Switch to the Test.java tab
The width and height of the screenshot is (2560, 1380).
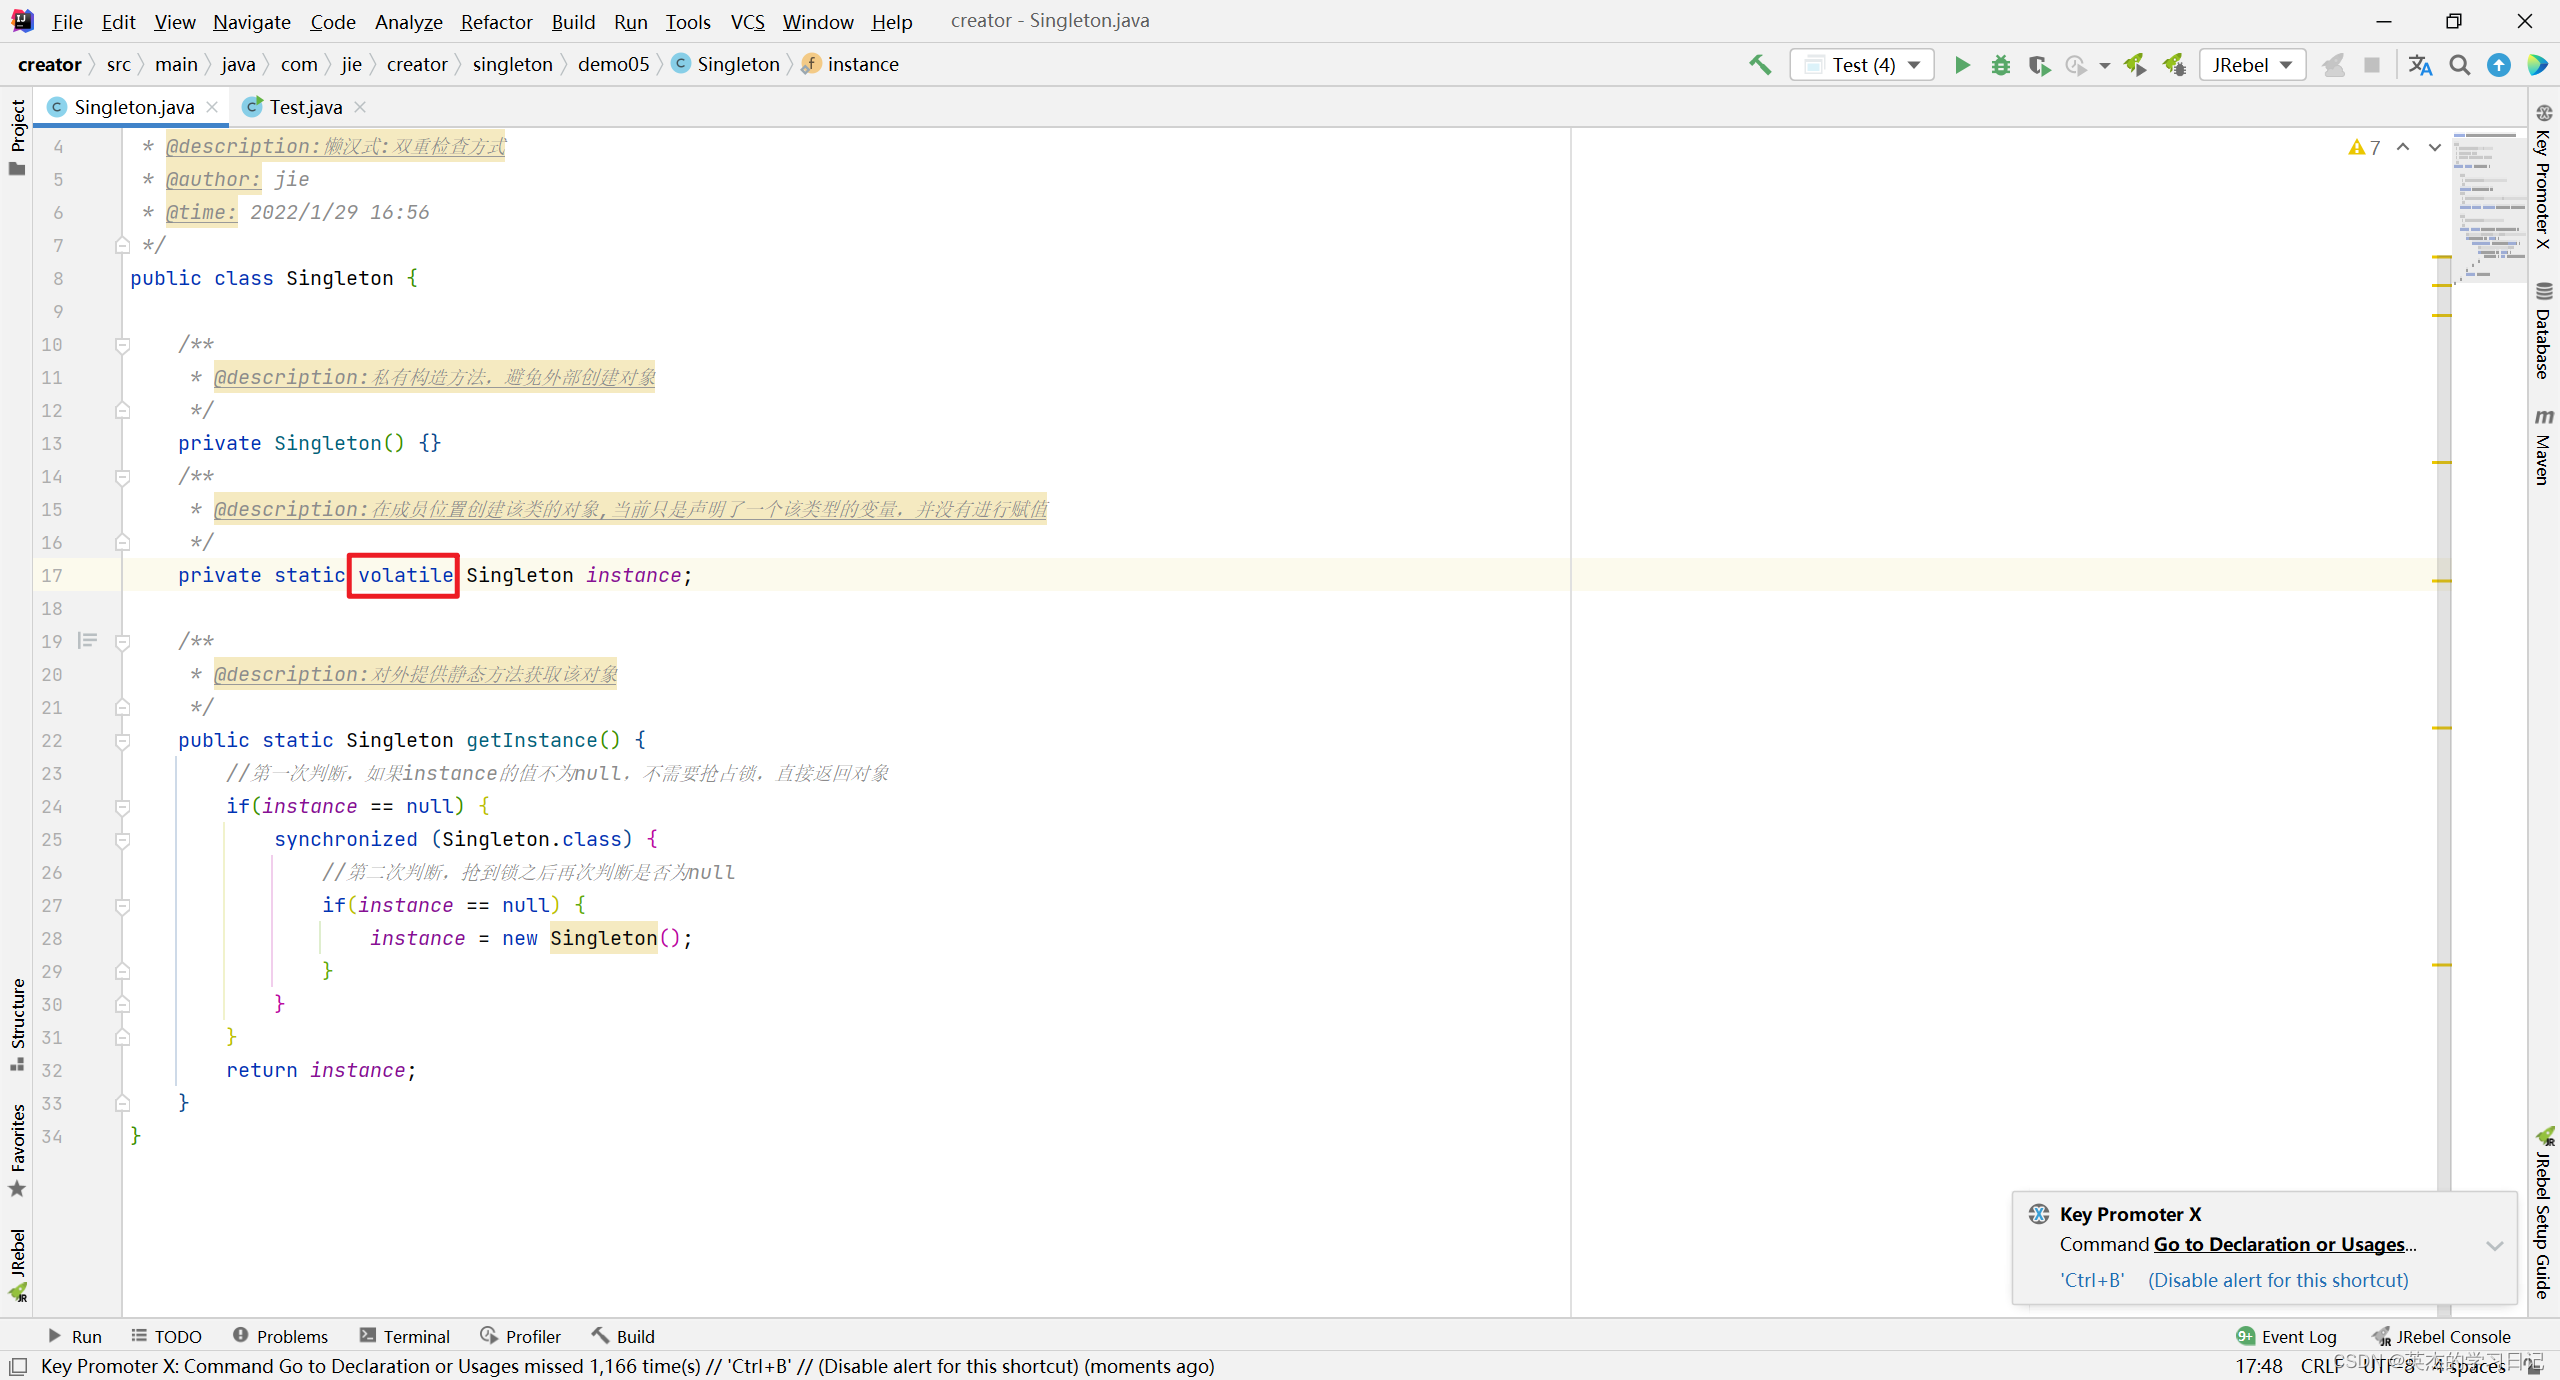coord(305,107)
